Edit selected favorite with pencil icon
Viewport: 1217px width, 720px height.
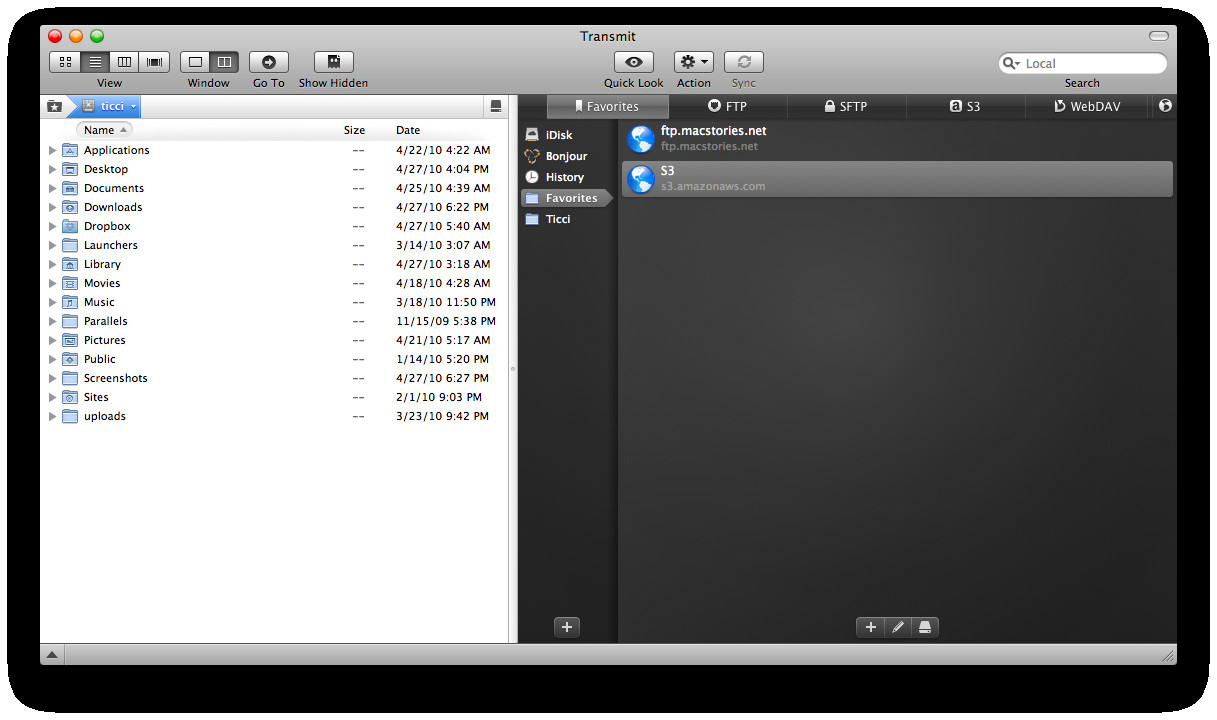coord(898,627)
